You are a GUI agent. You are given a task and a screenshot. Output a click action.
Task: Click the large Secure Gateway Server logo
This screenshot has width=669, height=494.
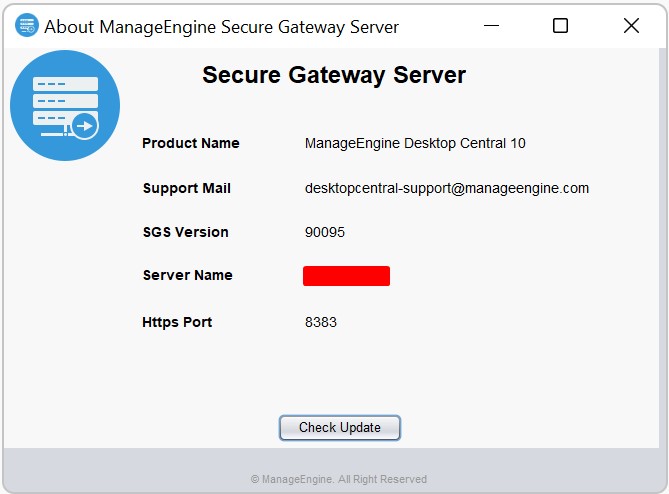(65, 105)
